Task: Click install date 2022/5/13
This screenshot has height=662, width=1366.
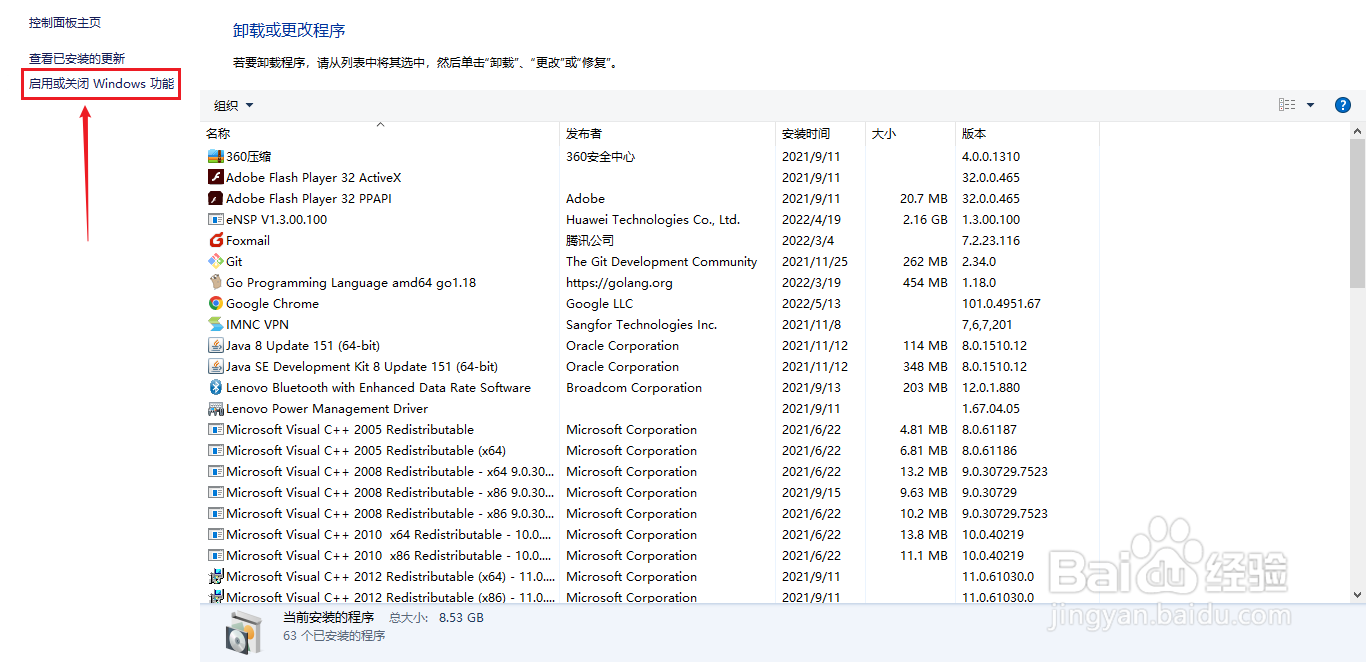Action: click(812, 303)
